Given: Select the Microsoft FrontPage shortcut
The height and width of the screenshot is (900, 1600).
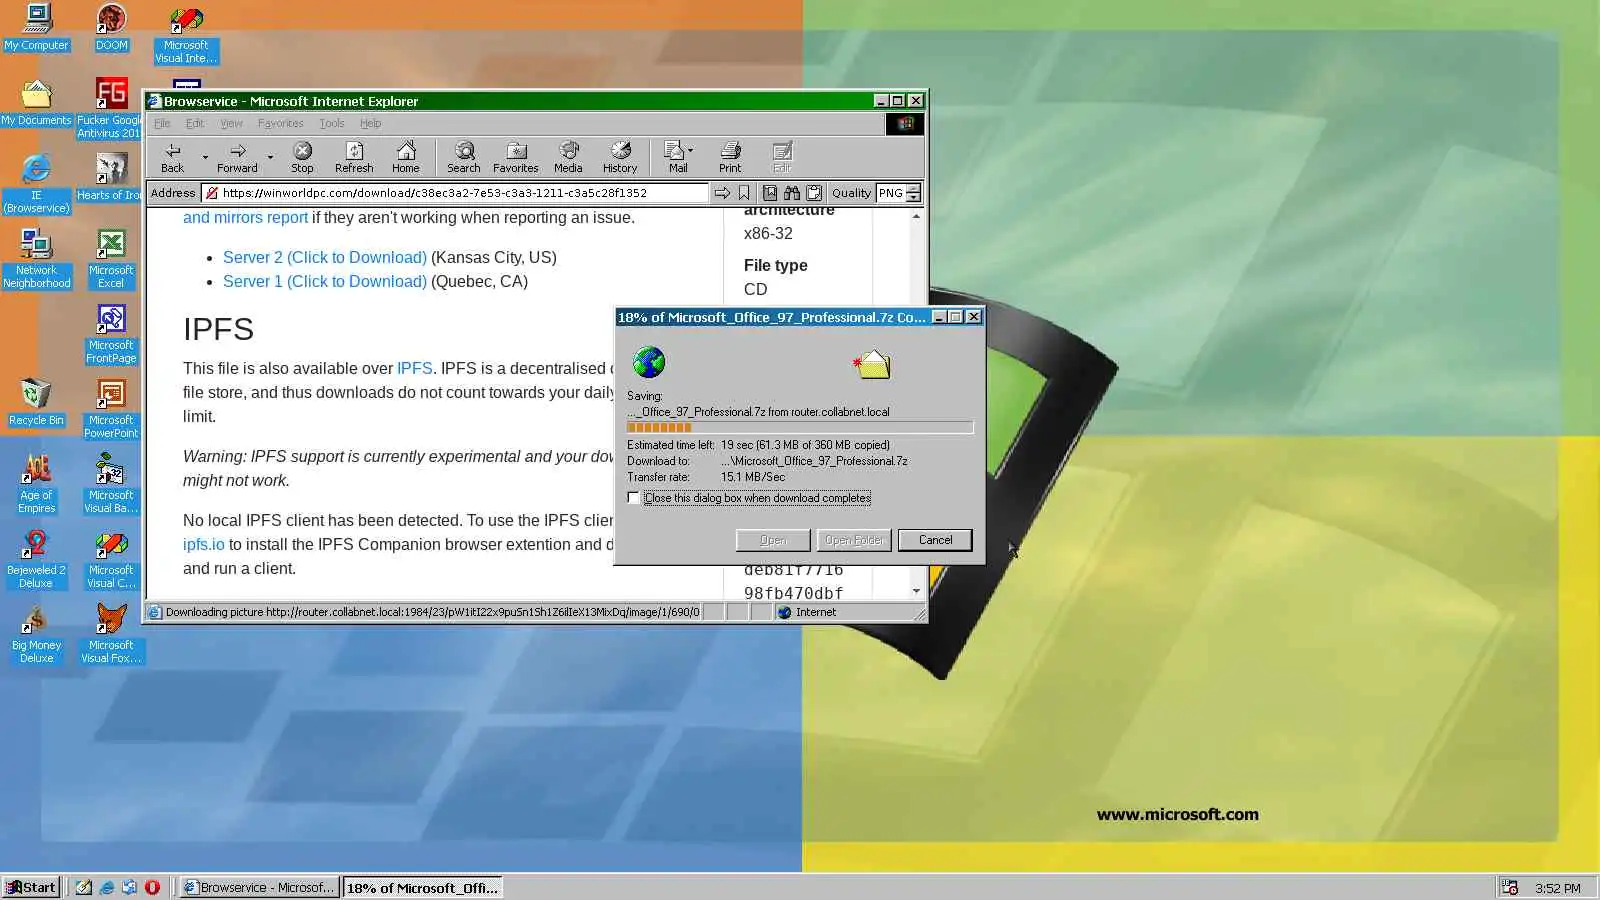Looking at the screenshot, I should tap(111, 334).
